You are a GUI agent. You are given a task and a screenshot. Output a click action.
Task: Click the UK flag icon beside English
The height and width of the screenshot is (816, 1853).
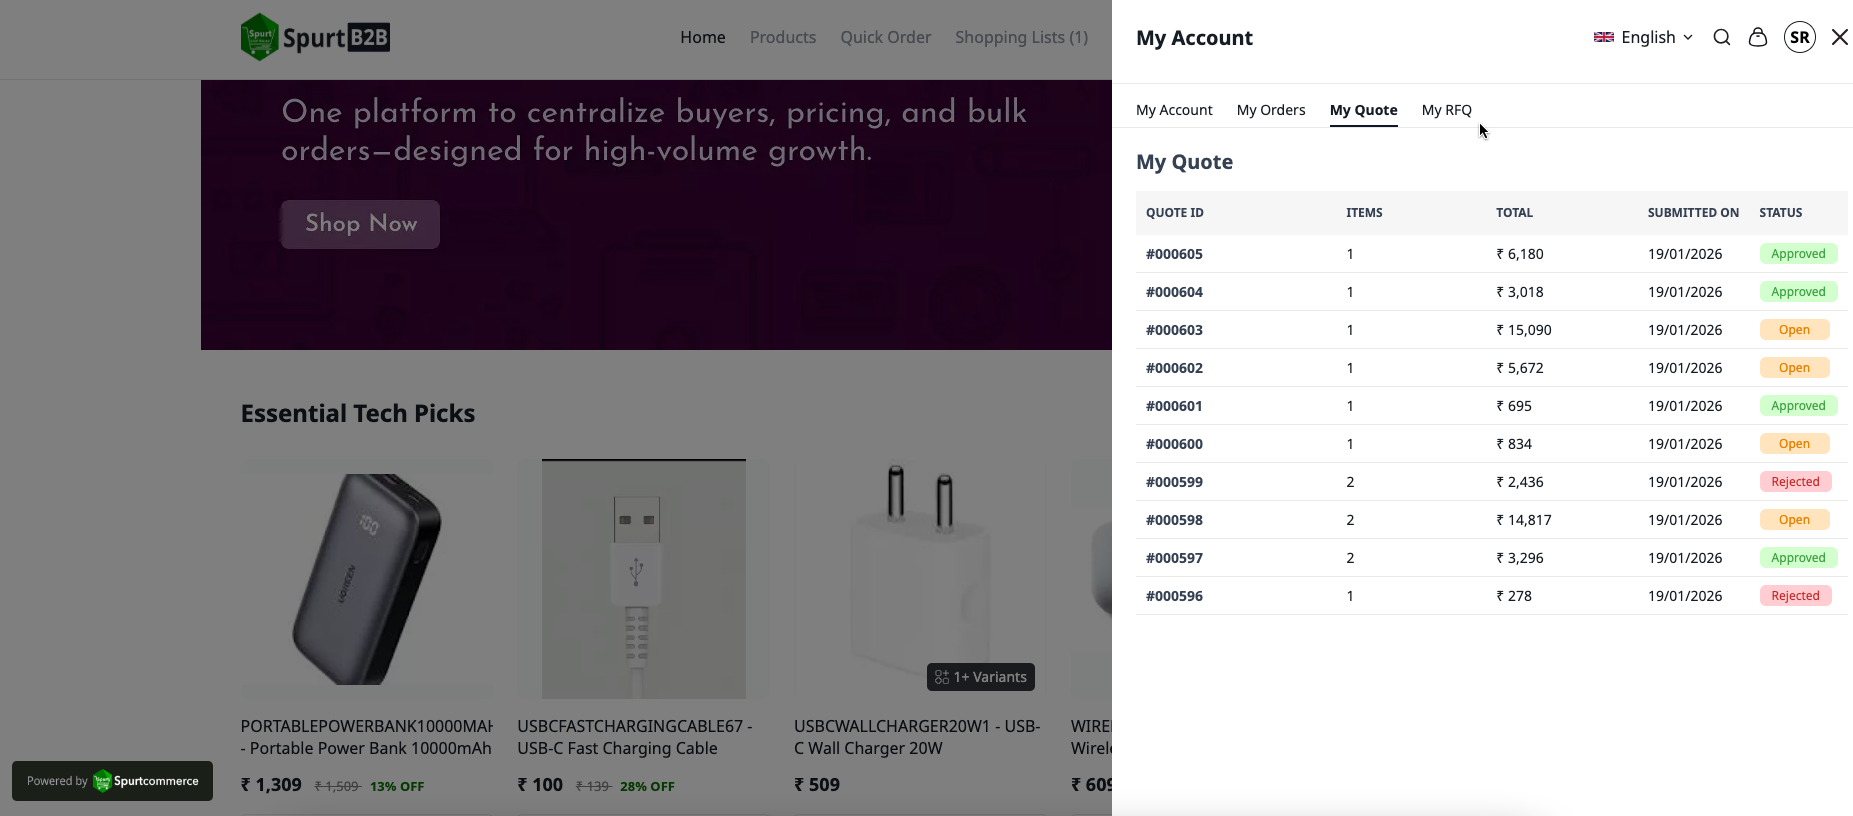(1603, 37)
